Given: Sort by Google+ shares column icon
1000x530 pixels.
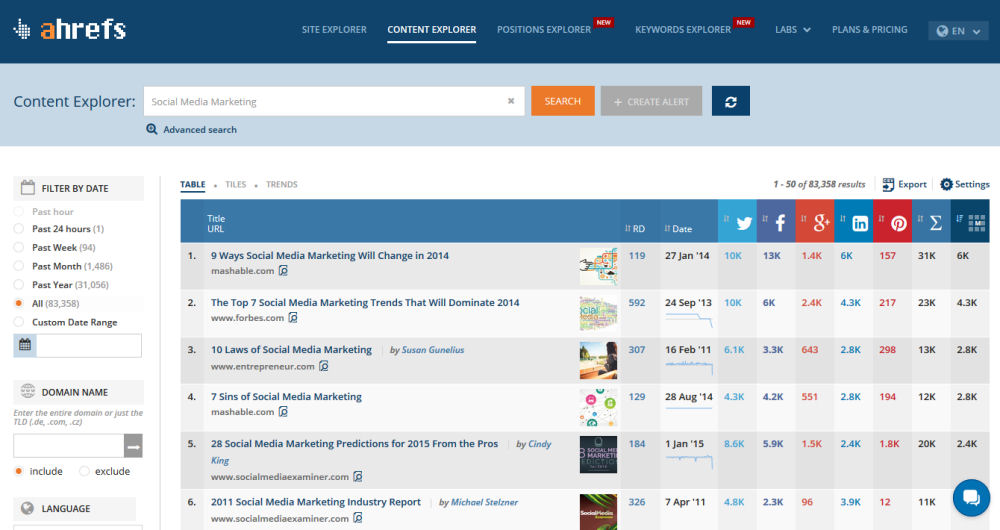Looking at the screenshot, I should click(x=821, y=223).
